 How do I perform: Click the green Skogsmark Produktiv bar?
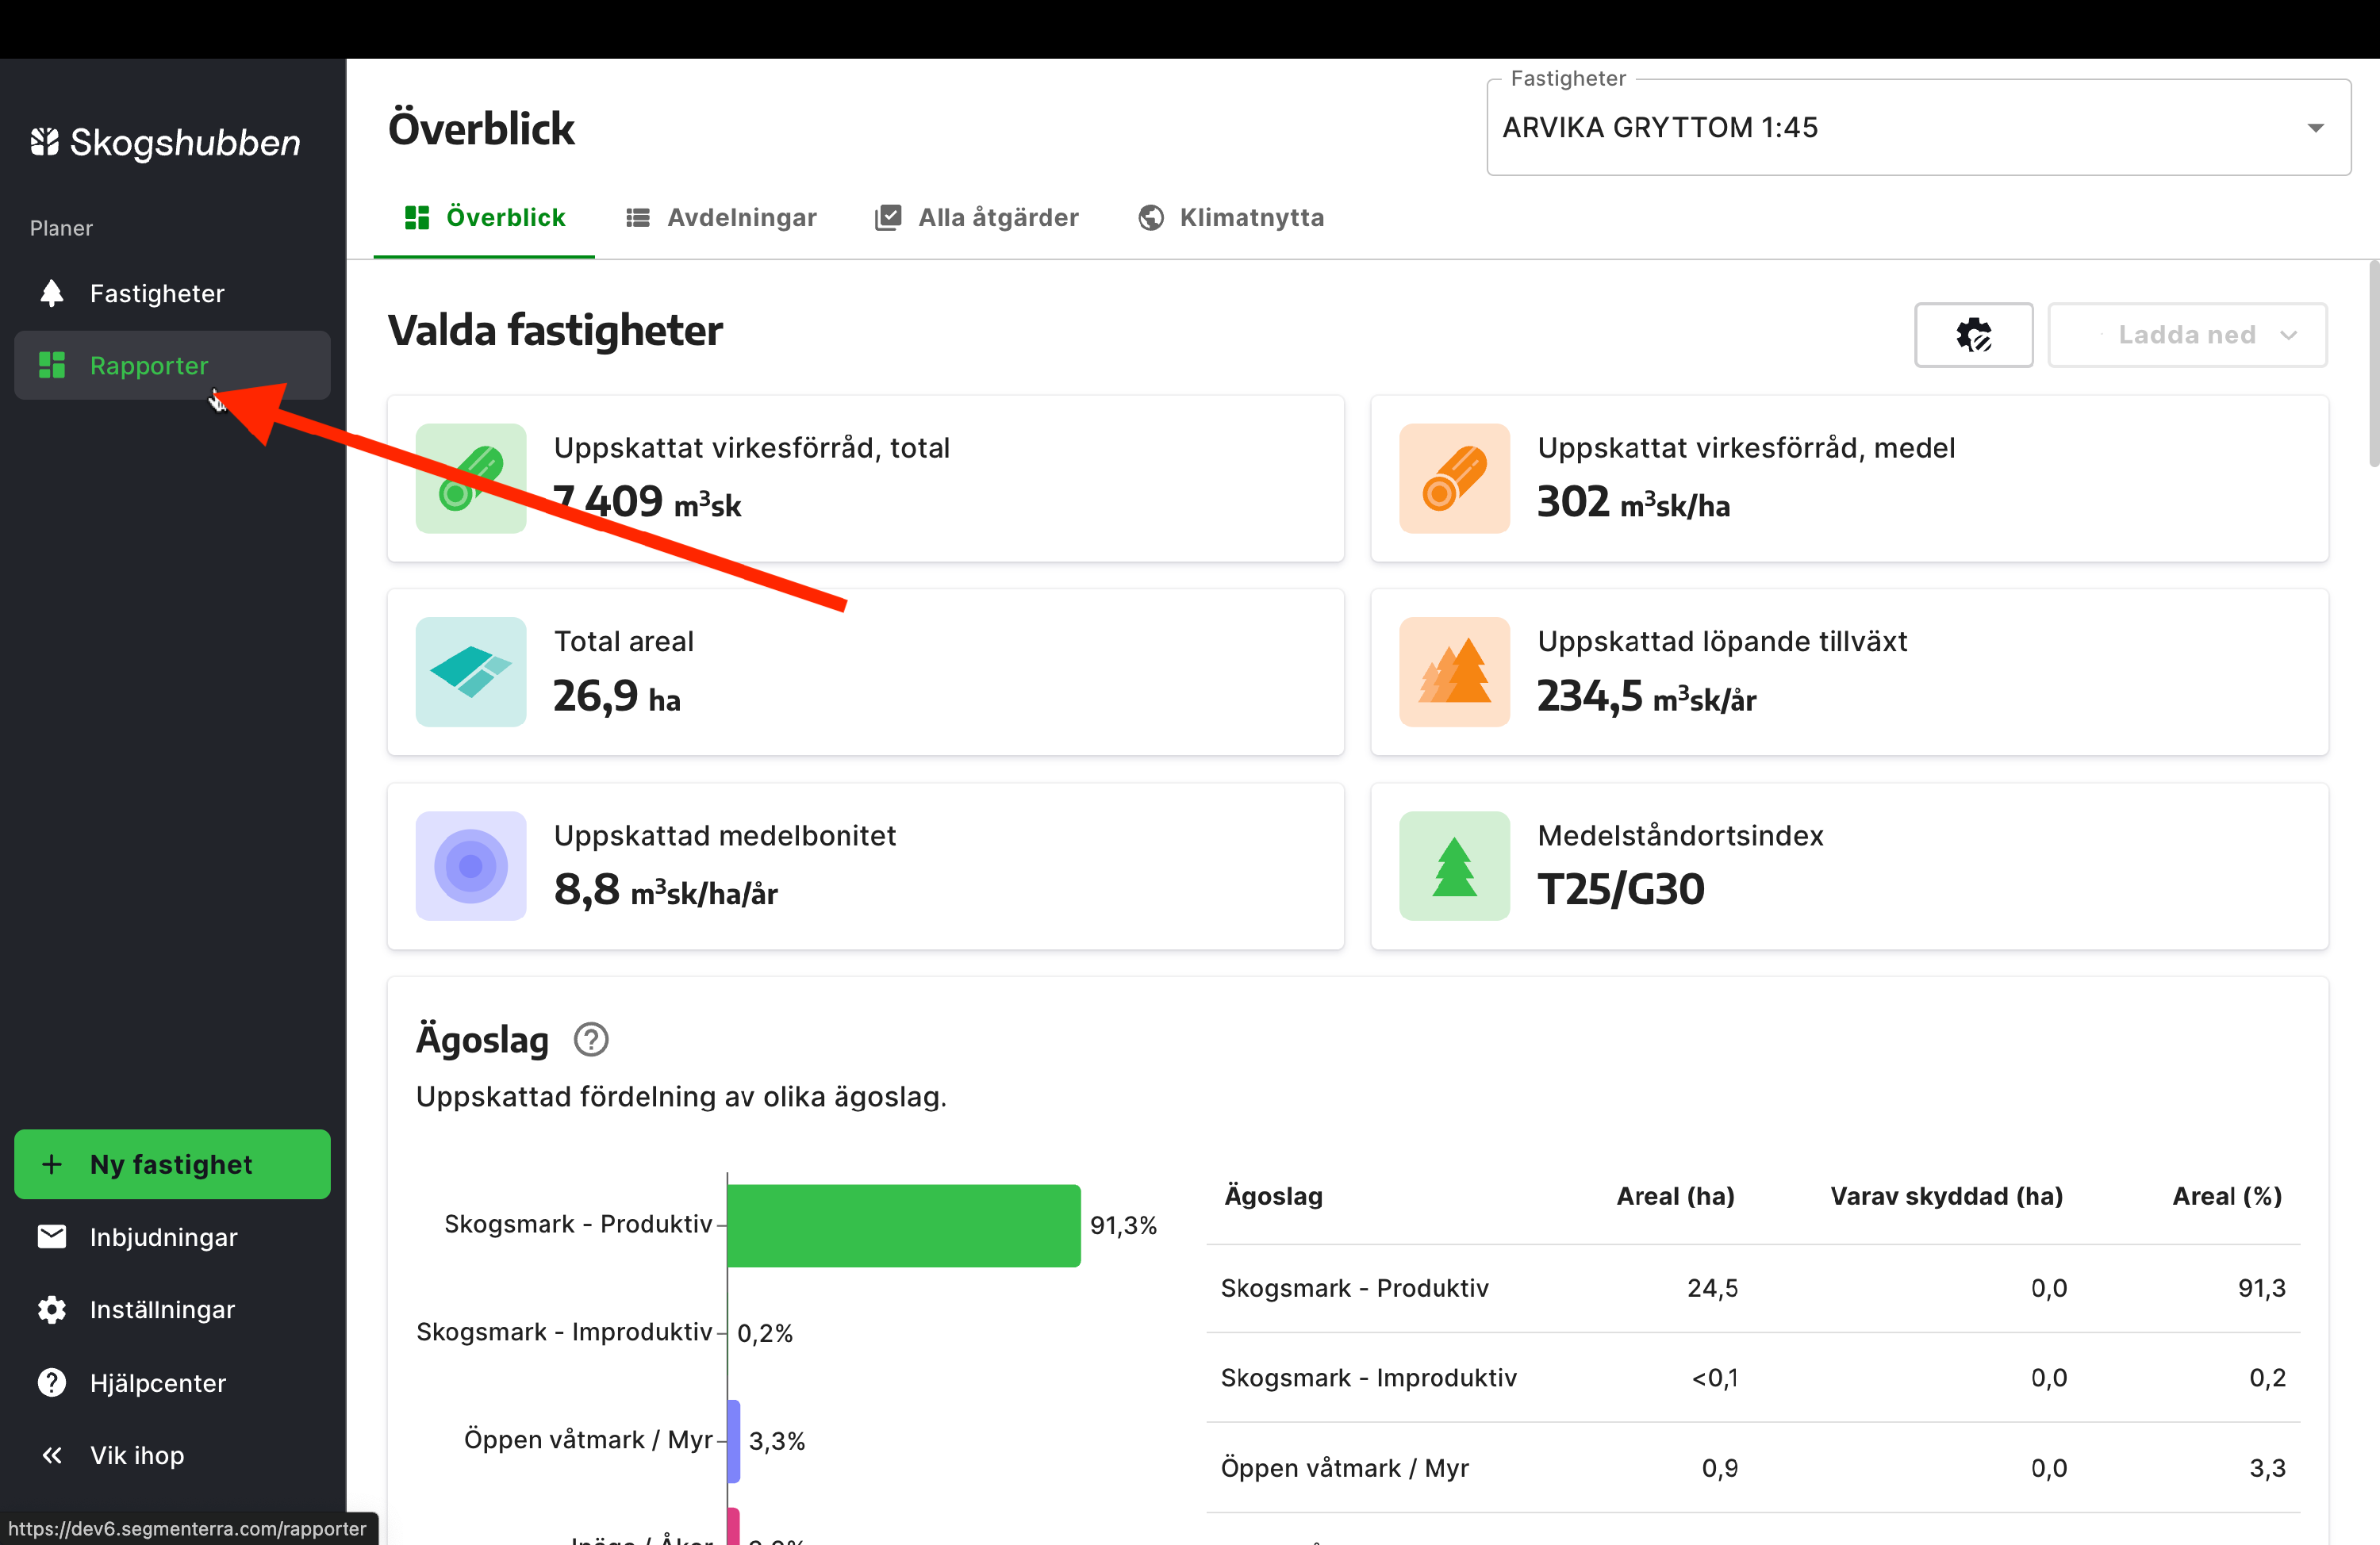click(x=903, y=1225)
